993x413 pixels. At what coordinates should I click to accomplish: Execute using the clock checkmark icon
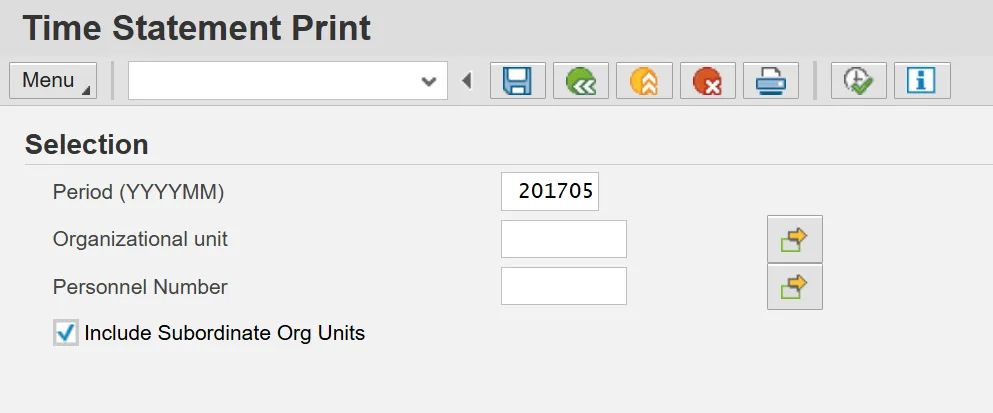(858, 81)
